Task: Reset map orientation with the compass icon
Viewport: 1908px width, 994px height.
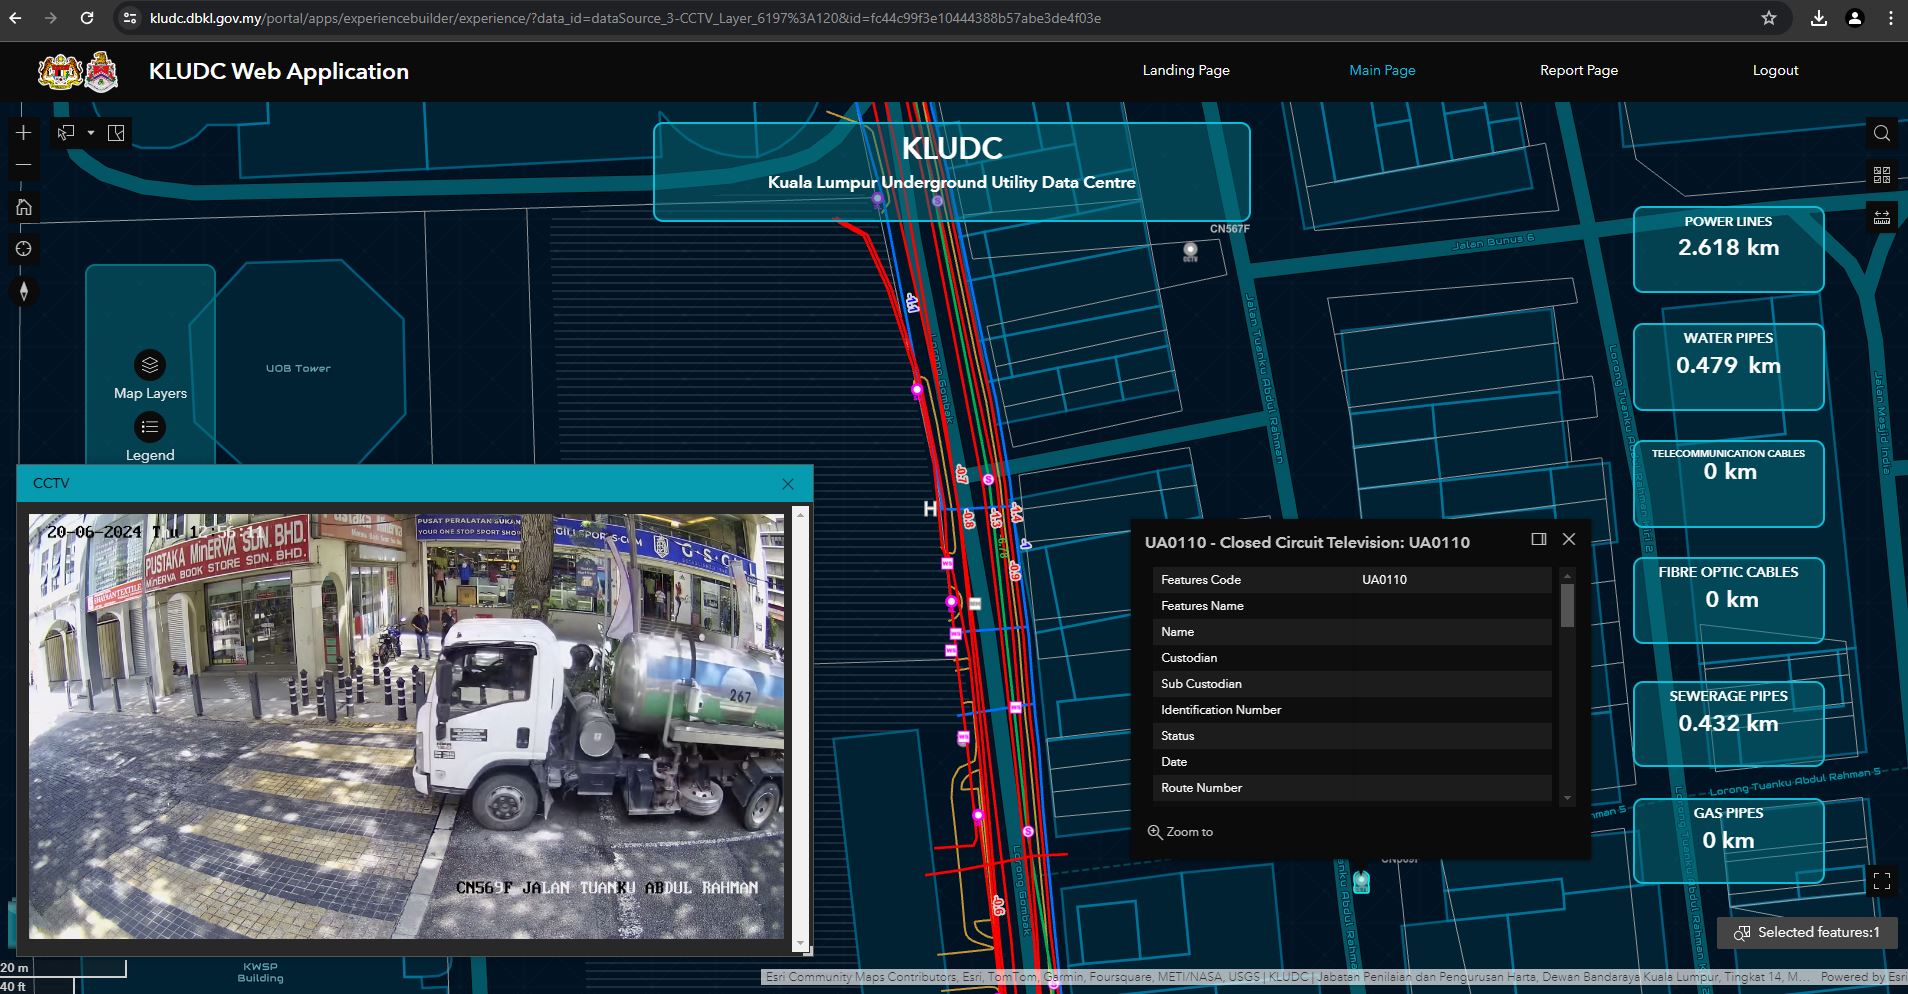Action: click(24, 291)
